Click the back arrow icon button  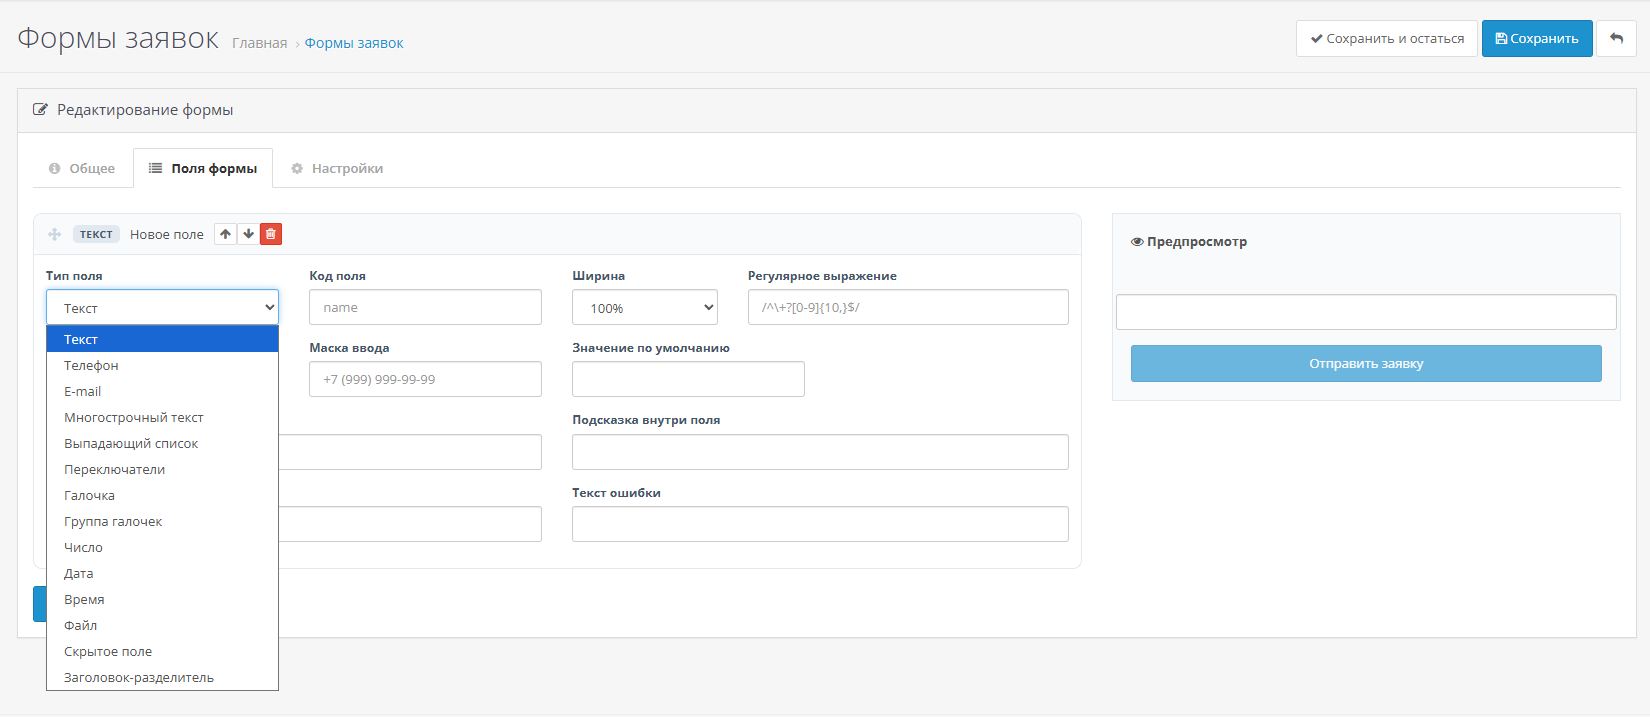coord(1616,39)
